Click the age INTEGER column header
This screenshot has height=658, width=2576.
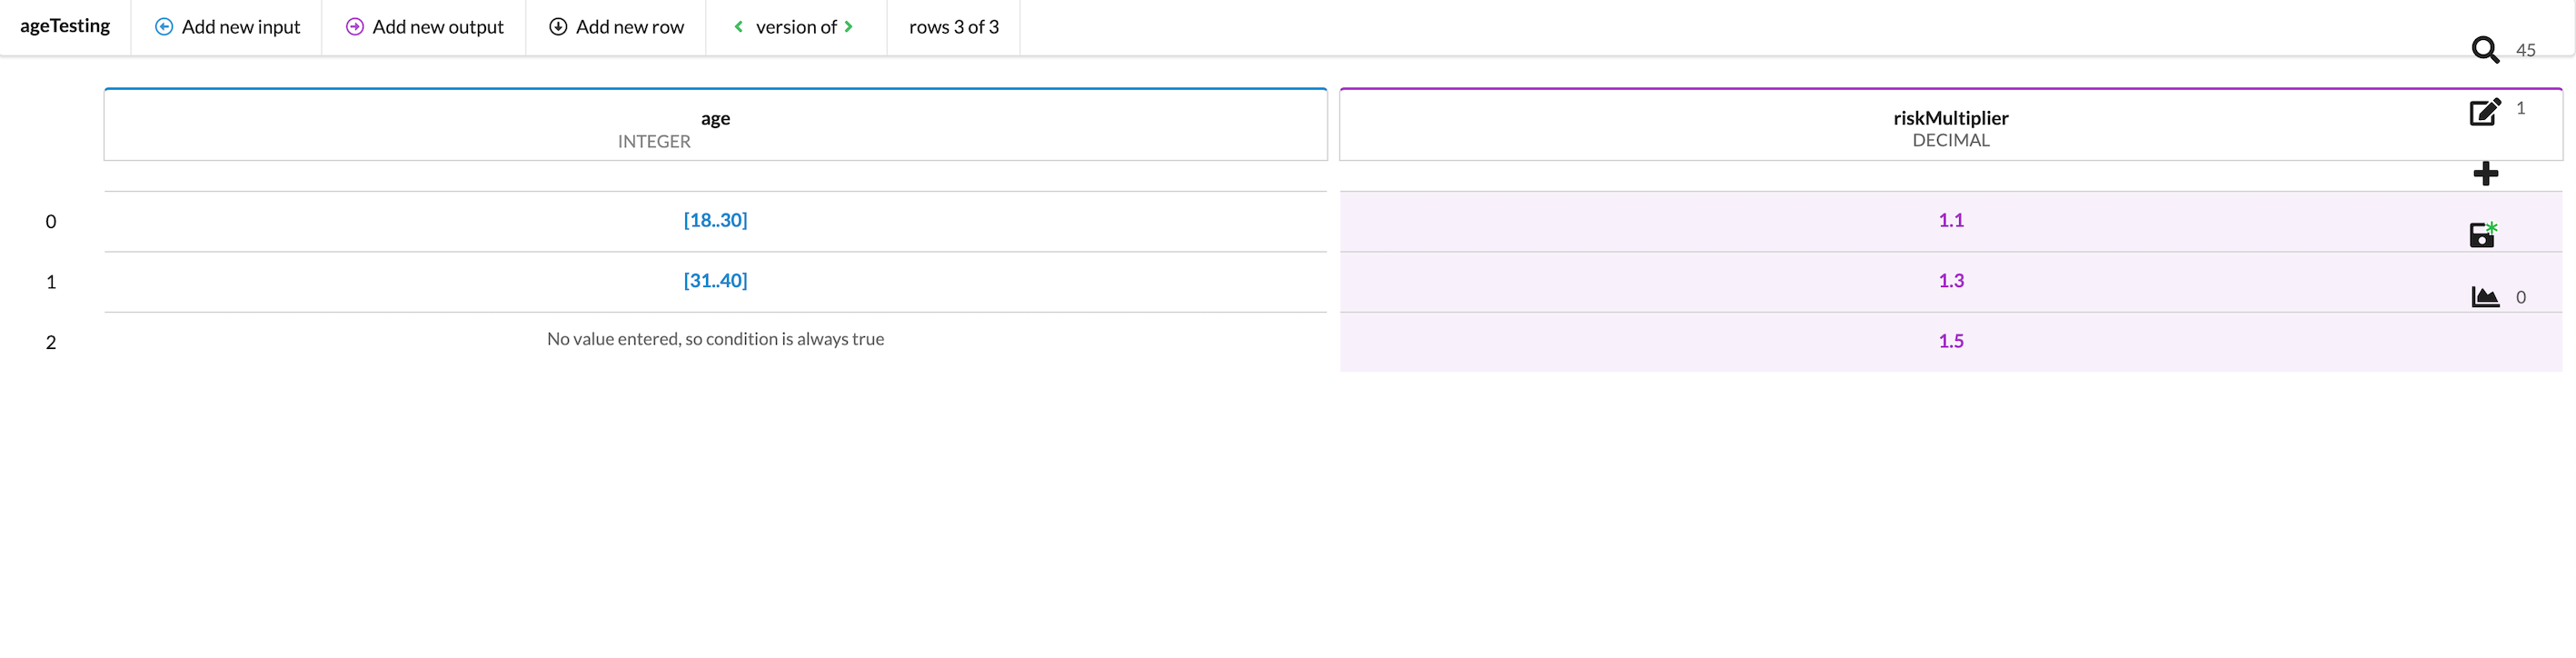point(715,127)
